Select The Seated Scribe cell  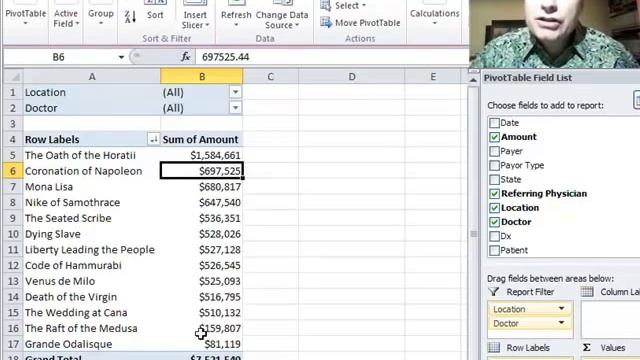click(92, 218)
